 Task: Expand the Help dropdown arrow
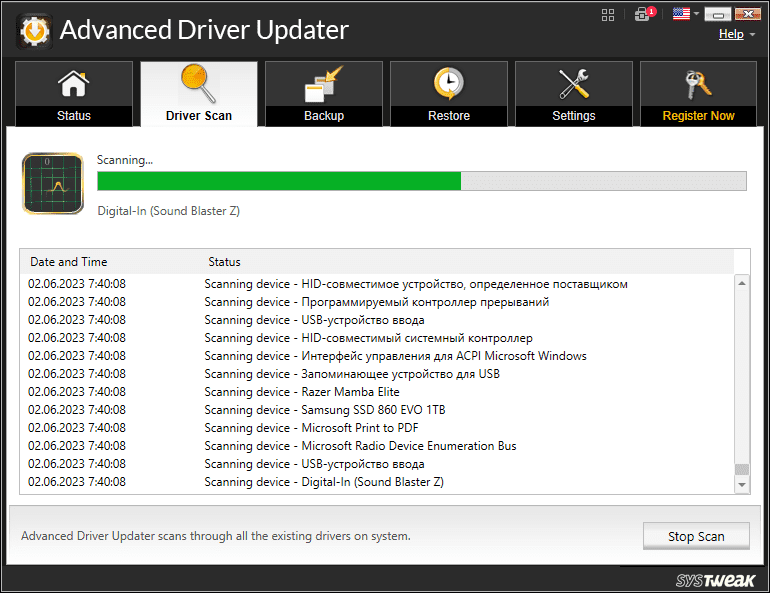pos(752,35)
